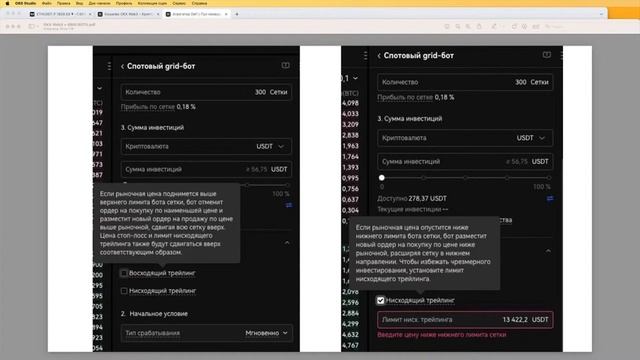Enable Восходящий трейлинг checkbox

coord(124,273)
